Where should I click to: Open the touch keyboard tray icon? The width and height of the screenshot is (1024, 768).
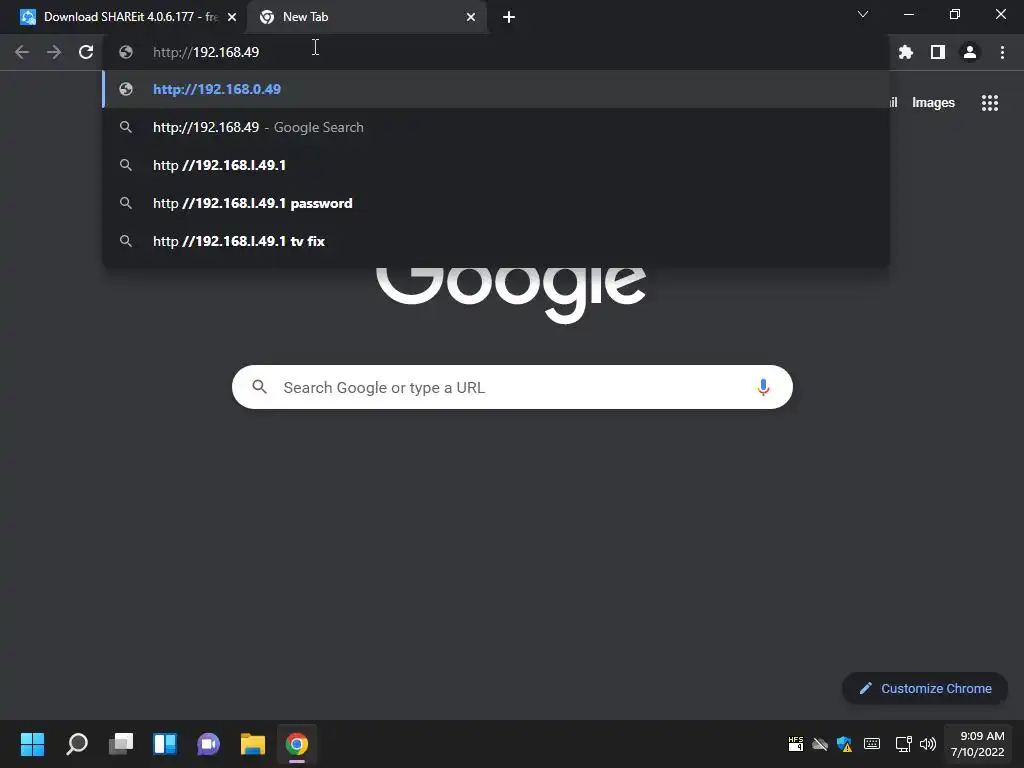pyautogui.click(x=872, y=744)
